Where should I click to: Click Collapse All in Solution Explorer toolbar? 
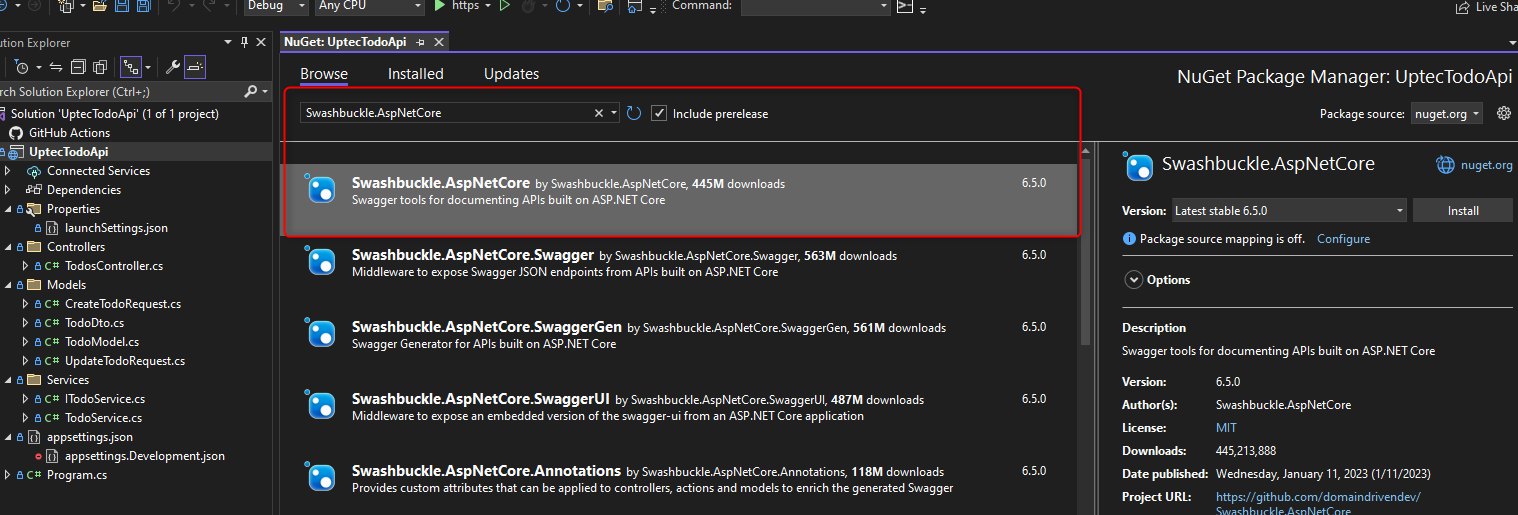tap(78, 67)
